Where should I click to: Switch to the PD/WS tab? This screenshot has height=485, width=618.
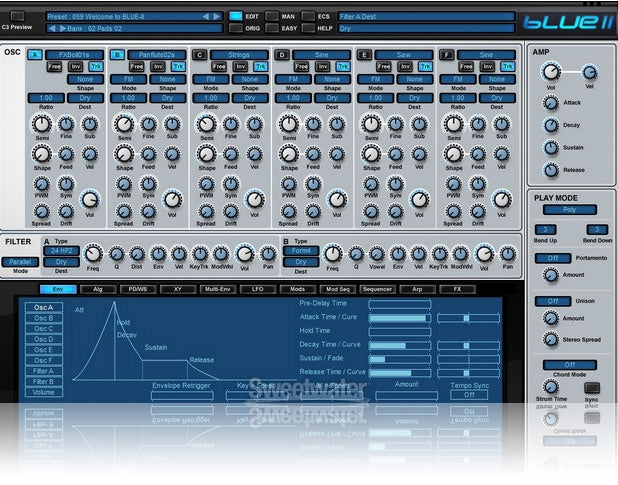[x=138, y=289]
